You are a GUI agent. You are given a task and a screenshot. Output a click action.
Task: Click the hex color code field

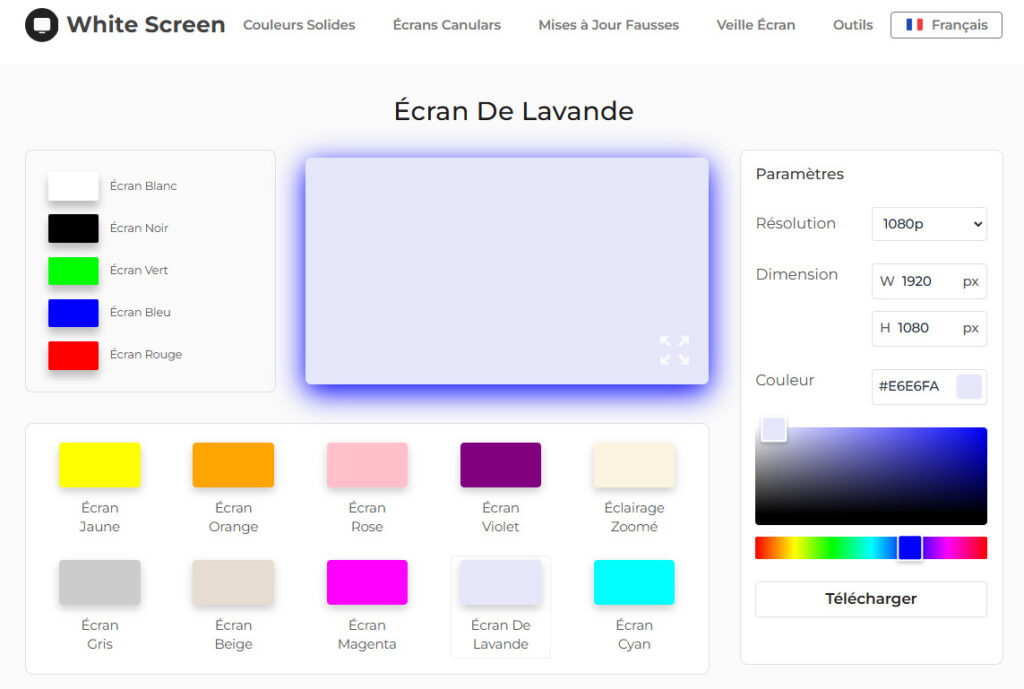point(912,386)
